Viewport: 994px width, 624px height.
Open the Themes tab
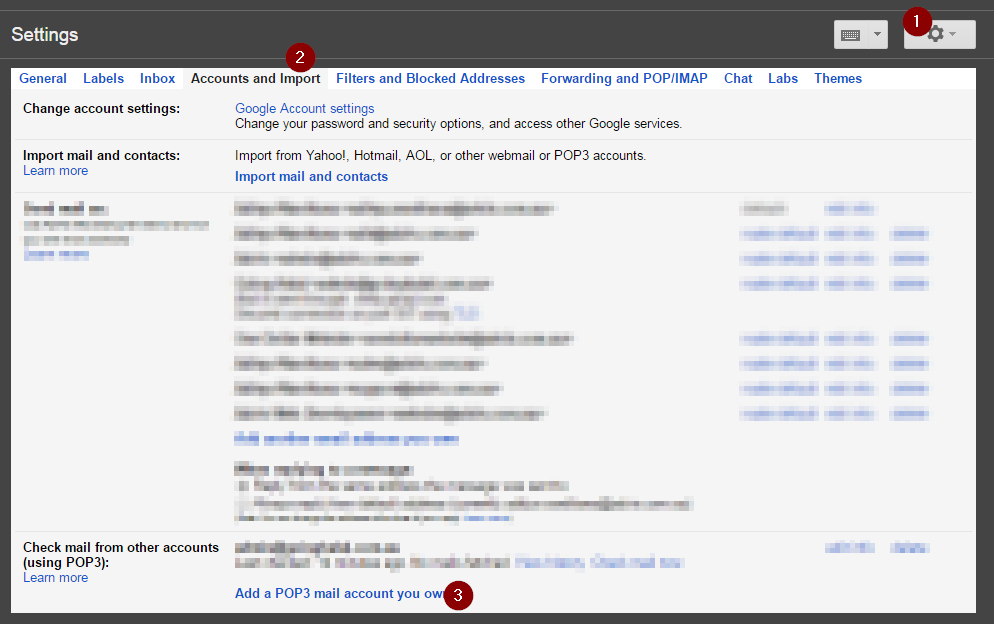pyautogui.click(x=838, y=78)
